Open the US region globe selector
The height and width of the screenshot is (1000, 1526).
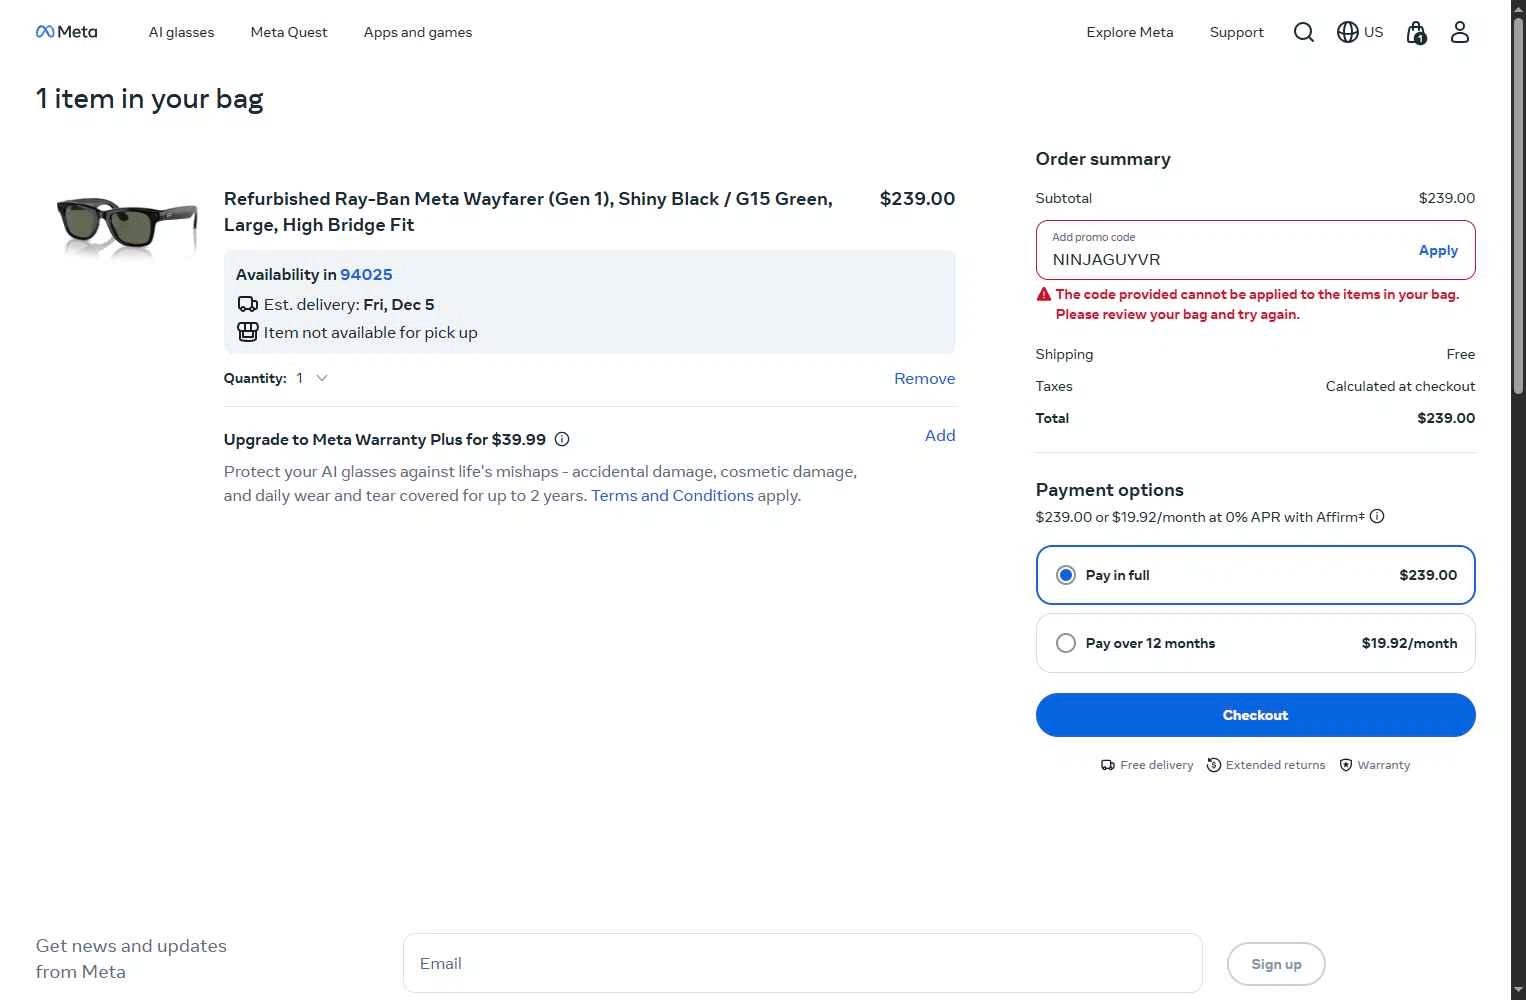tap(1360, 32)
